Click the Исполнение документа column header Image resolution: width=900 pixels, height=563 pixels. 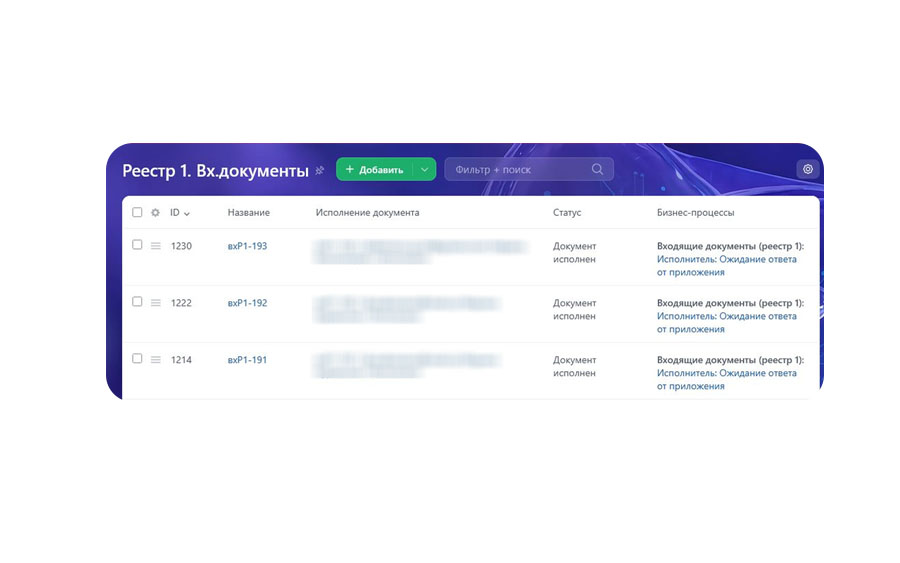click(x=367, y=212)
